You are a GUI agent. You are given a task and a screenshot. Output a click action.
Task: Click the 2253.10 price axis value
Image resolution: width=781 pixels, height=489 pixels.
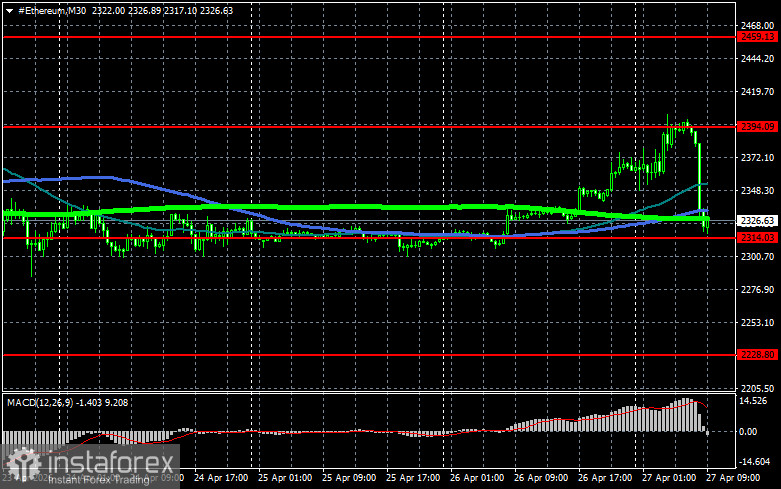coord(757,323)
